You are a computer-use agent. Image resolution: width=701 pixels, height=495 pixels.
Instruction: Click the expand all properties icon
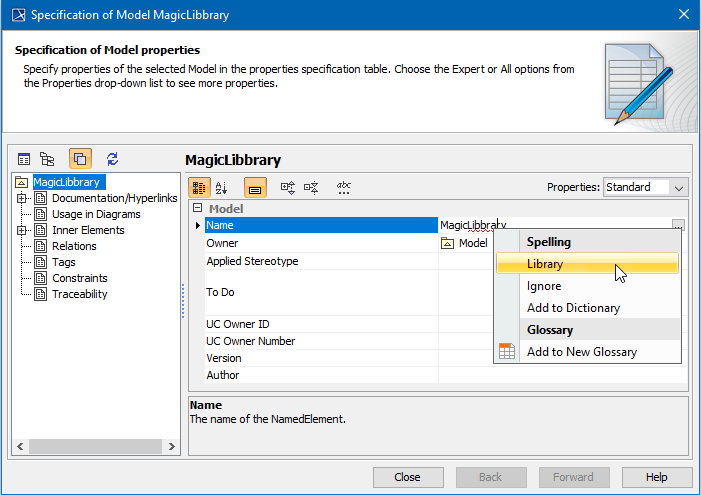tap(288, 187)
